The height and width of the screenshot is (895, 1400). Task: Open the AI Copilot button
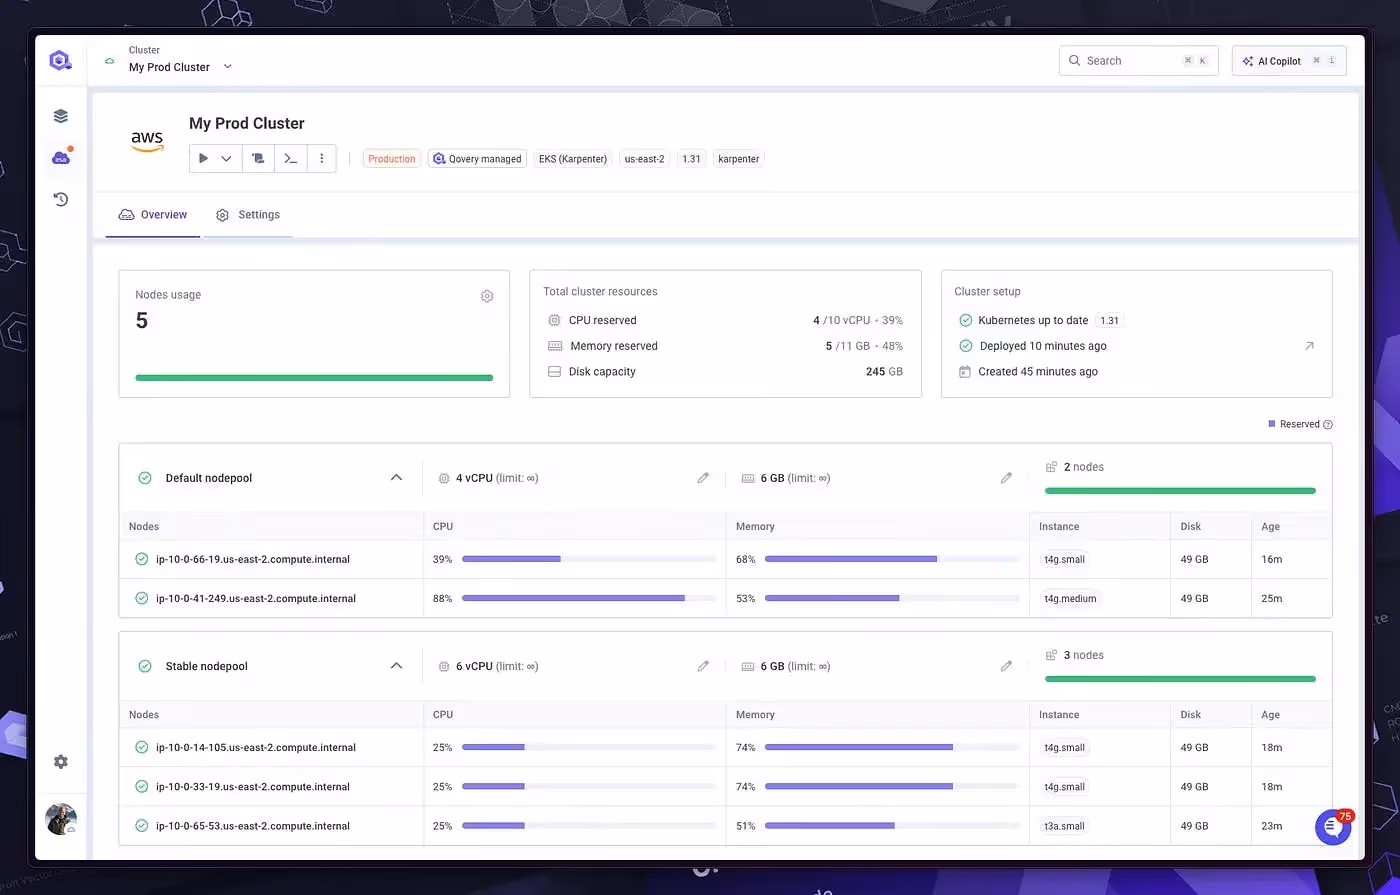pos(1289,61)
